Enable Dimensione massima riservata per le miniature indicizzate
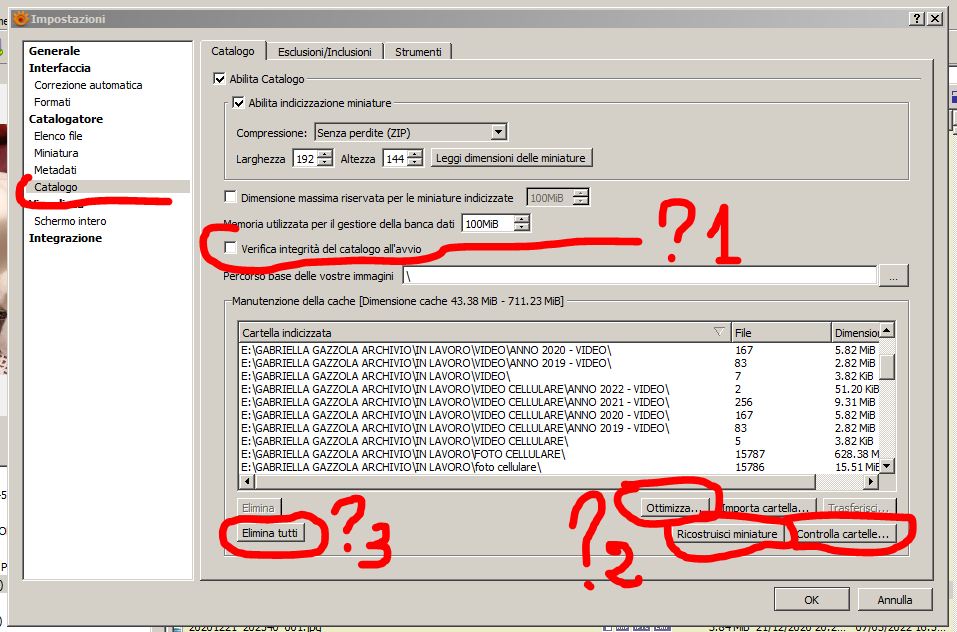 [230, 197]
